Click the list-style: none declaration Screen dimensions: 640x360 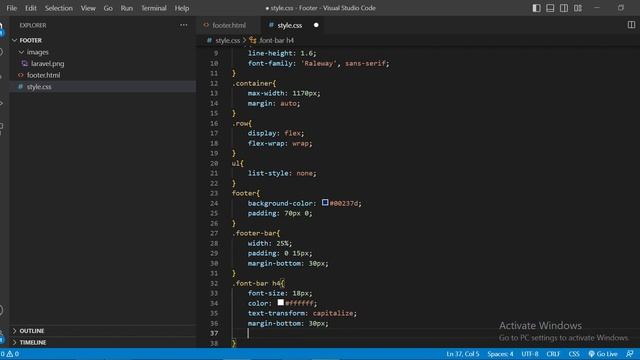282,173
